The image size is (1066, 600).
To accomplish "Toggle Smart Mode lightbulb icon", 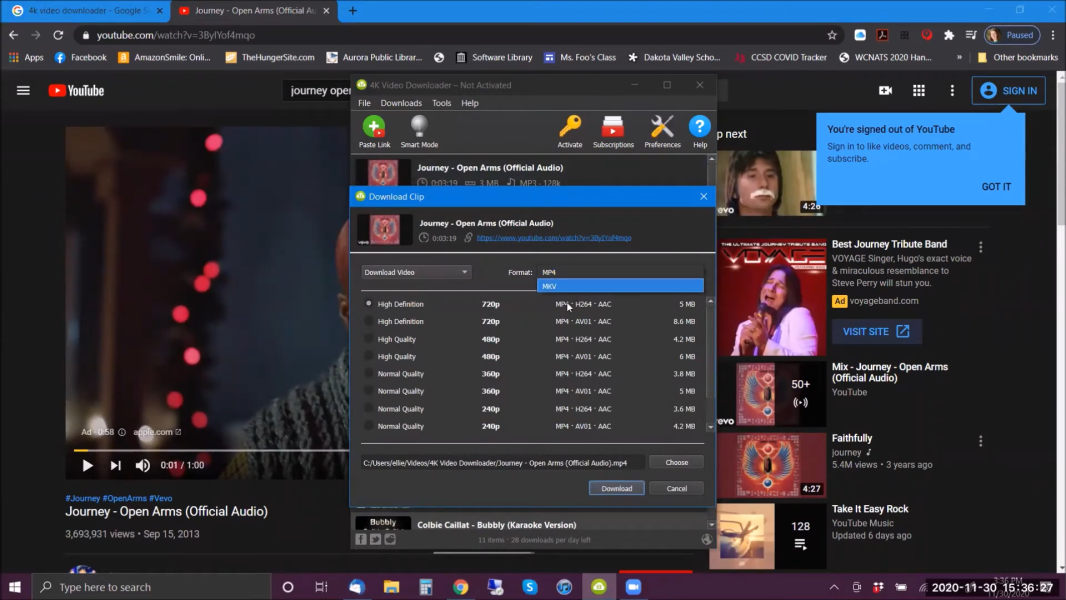I will (x=419, y=127).
